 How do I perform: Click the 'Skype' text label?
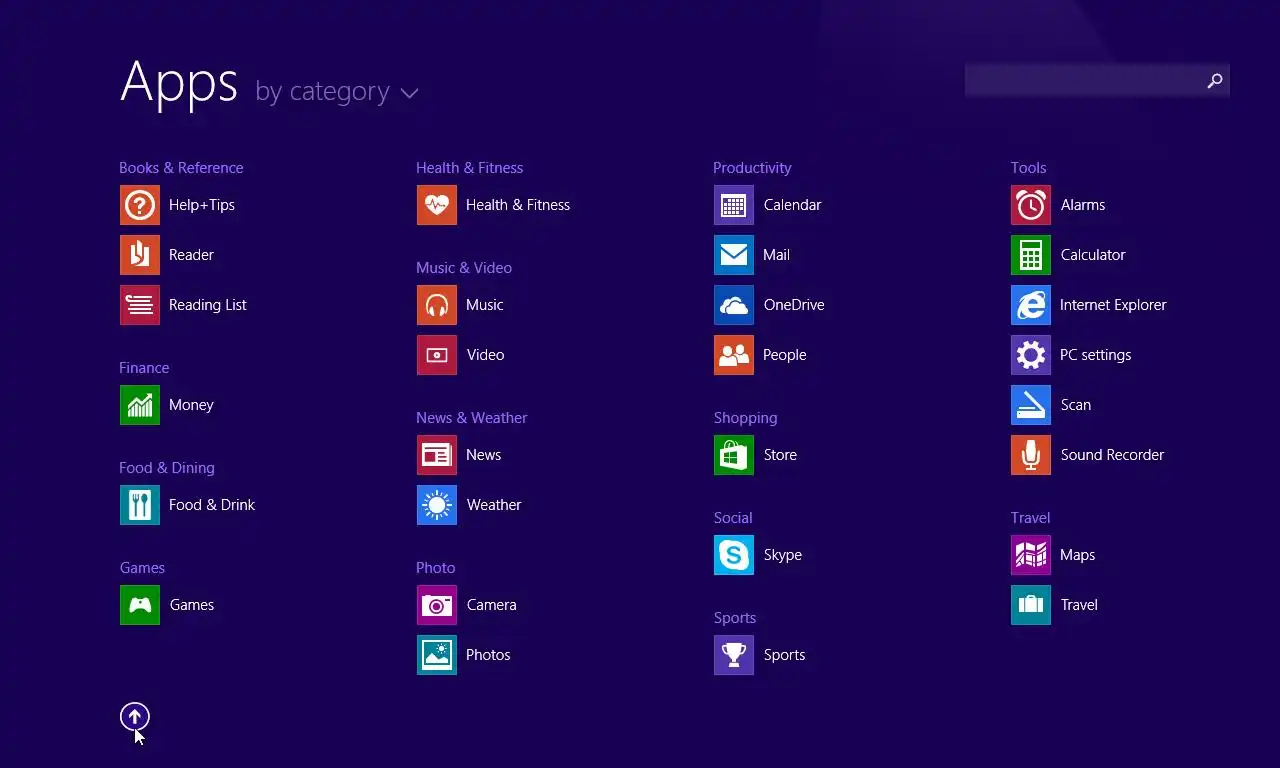click(783, 555)
